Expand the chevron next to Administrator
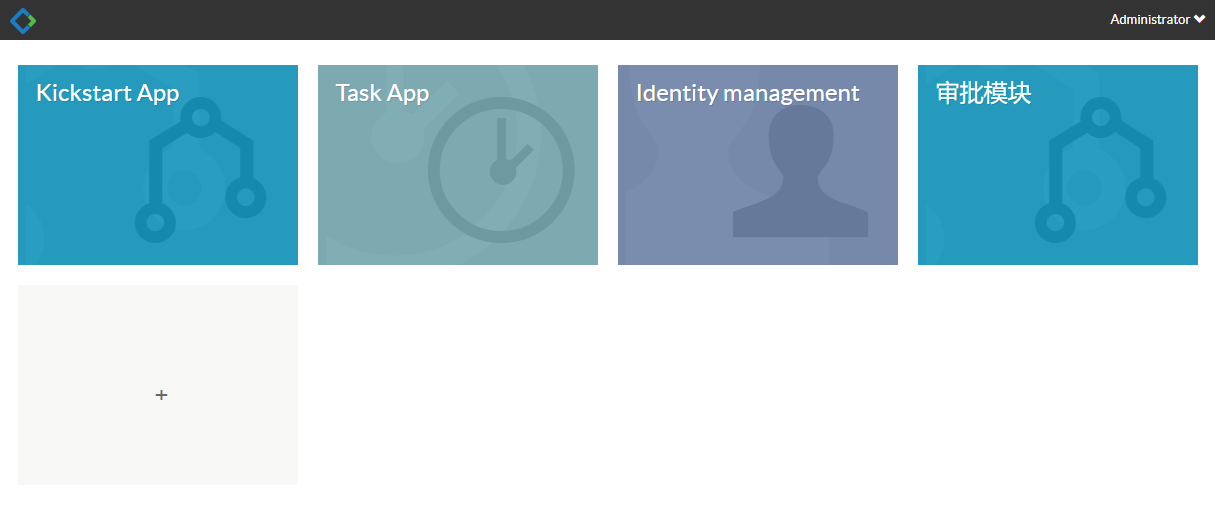The height and width of the screenshot is (506, 1215). click(x=1200, y=19)
